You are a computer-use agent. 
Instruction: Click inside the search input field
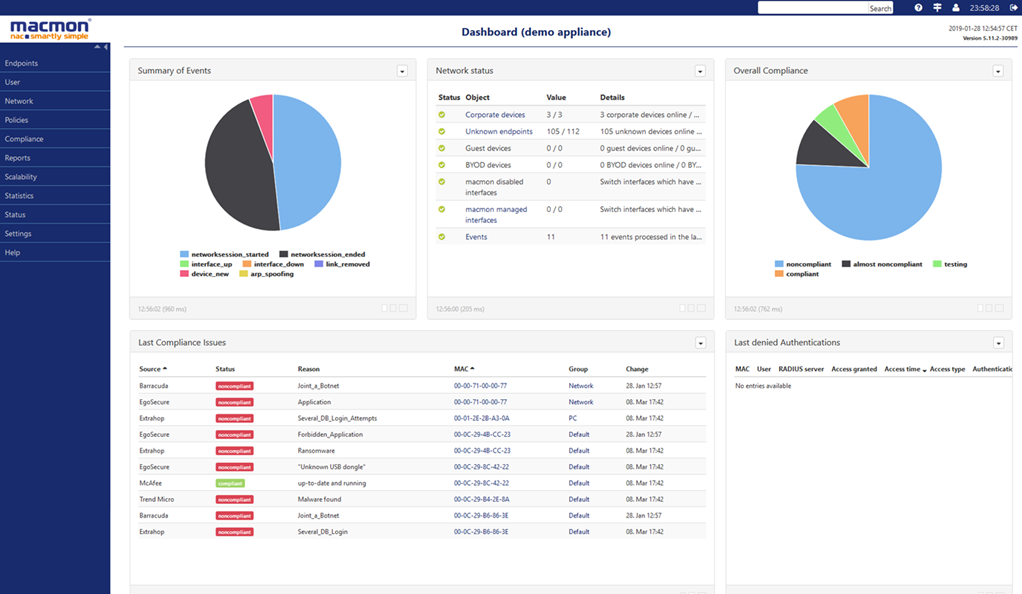[811, 8]
